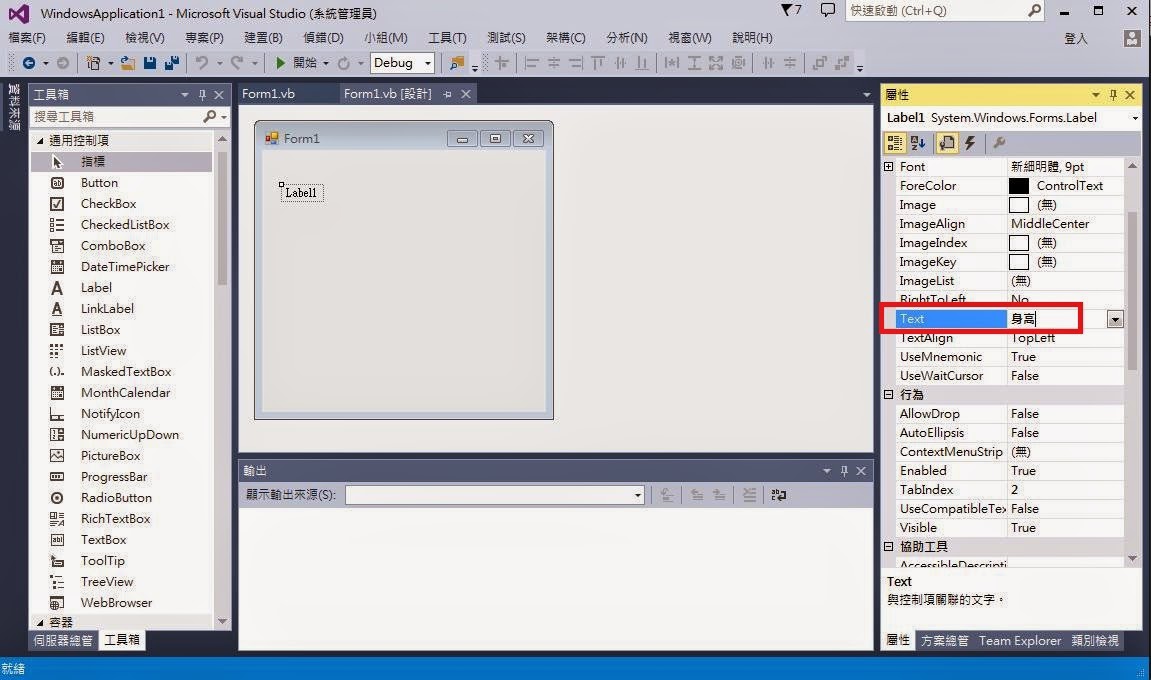Click the Image property empty swatch
The width and height of the screenshot is (1151, 680).
coord(1018,206)
